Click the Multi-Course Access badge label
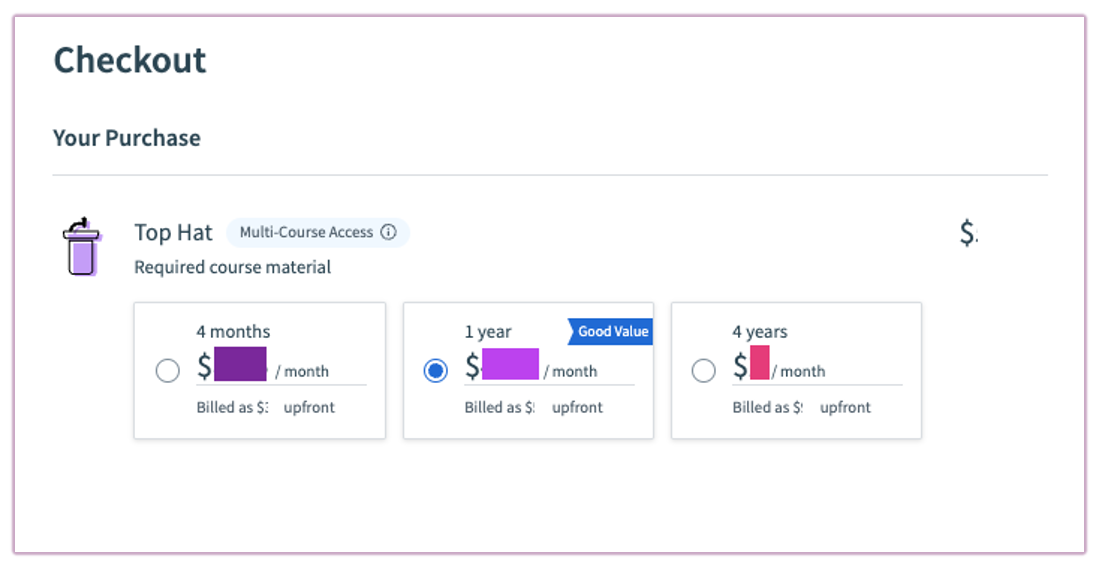 click(306, 232)
